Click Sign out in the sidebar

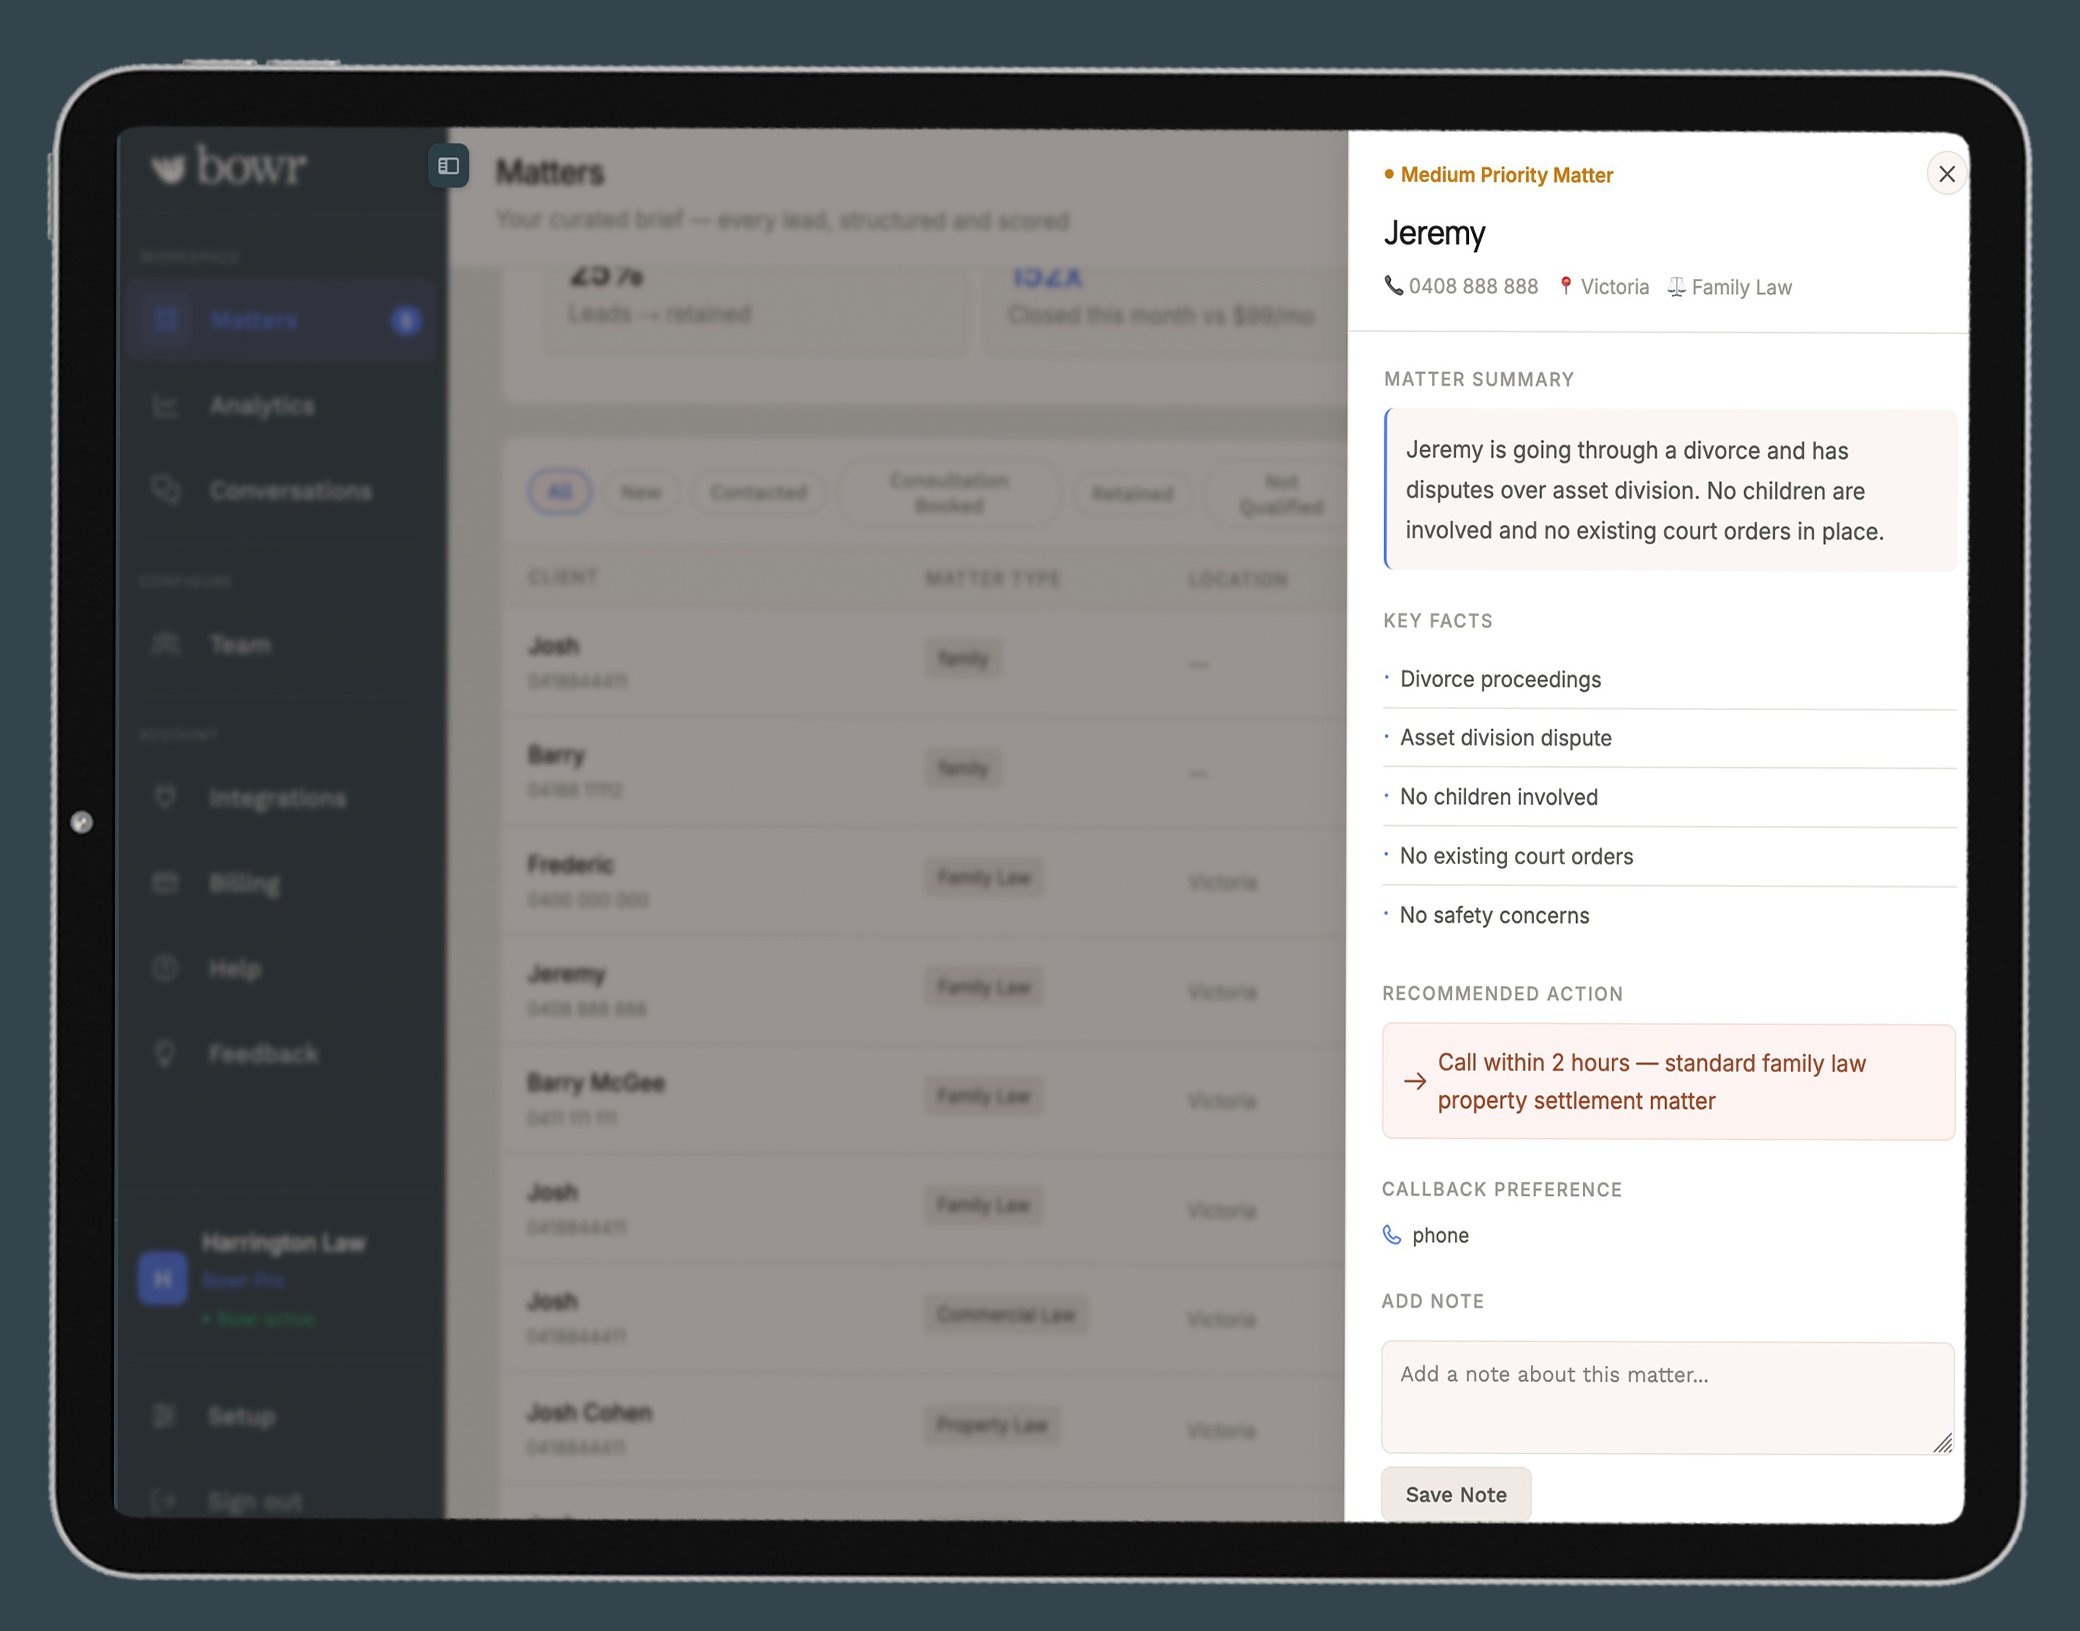tap(281, 1501)
